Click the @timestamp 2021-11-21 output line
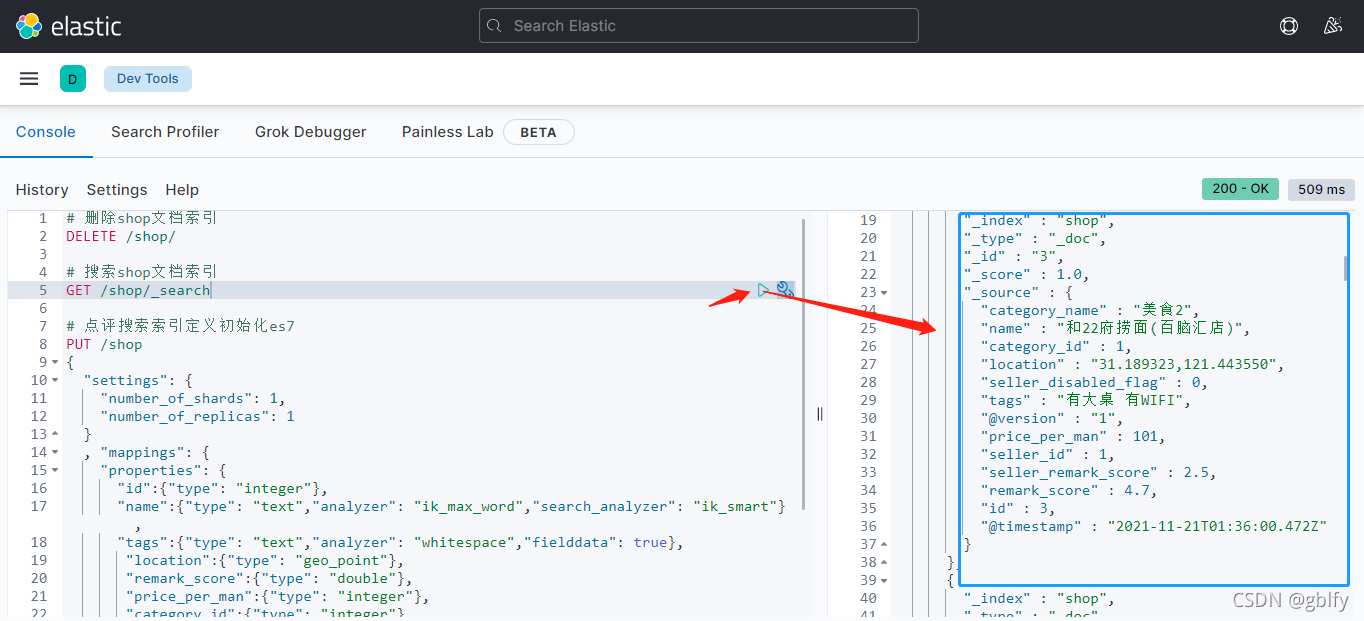This screenshot has width=1364, height=621. point(1154,526)
